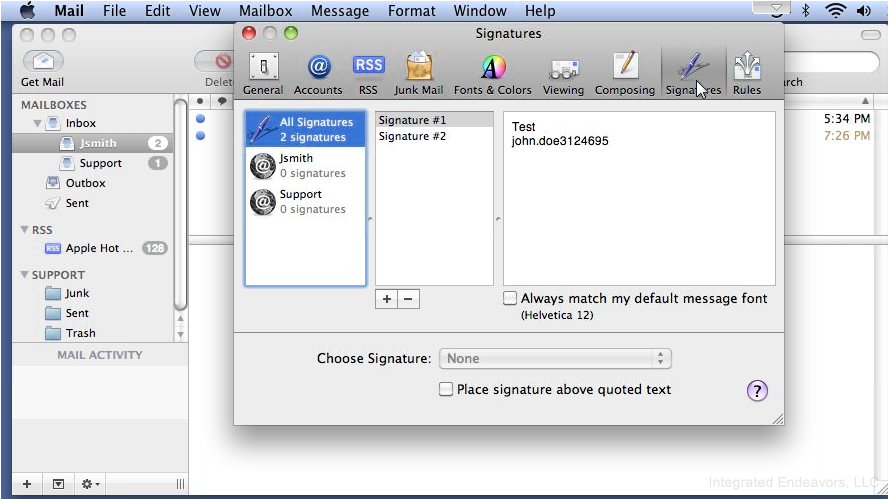The image size is (889, 500).
Task: Open Junk Mail preferences
Action: 419,74
